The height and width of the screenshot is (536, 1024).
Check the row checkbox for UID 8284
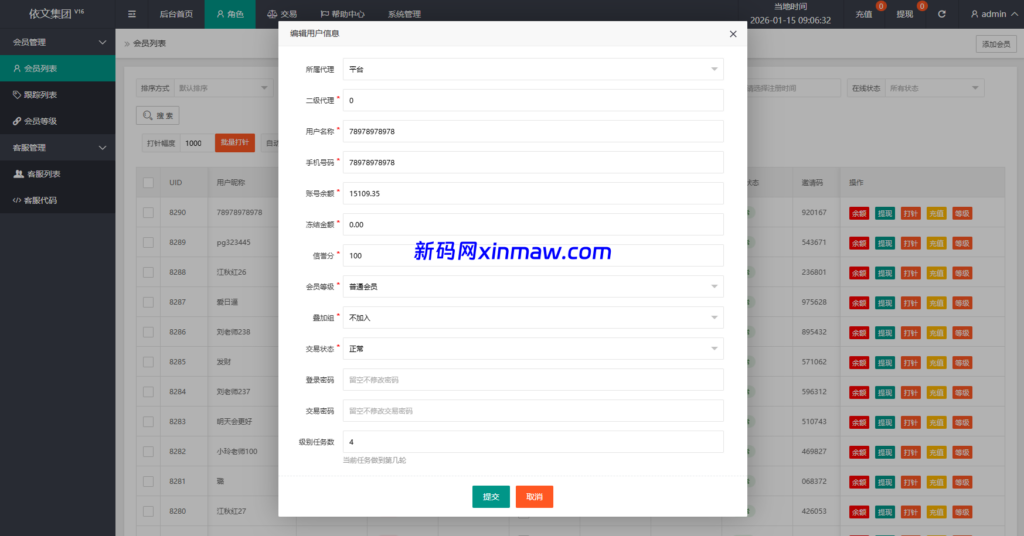[x=148, y=392]
